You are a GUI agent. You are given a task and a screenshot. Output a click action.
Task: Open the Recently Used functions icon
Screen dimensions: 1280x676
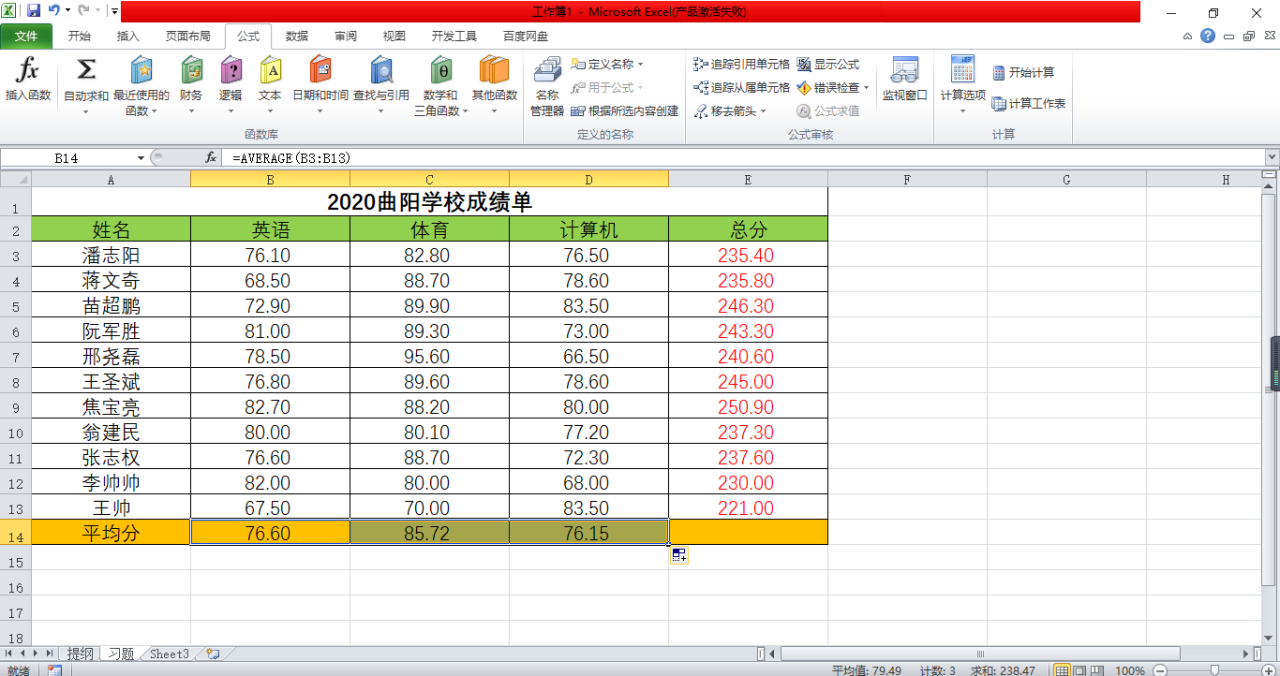(x=141, y=70)
